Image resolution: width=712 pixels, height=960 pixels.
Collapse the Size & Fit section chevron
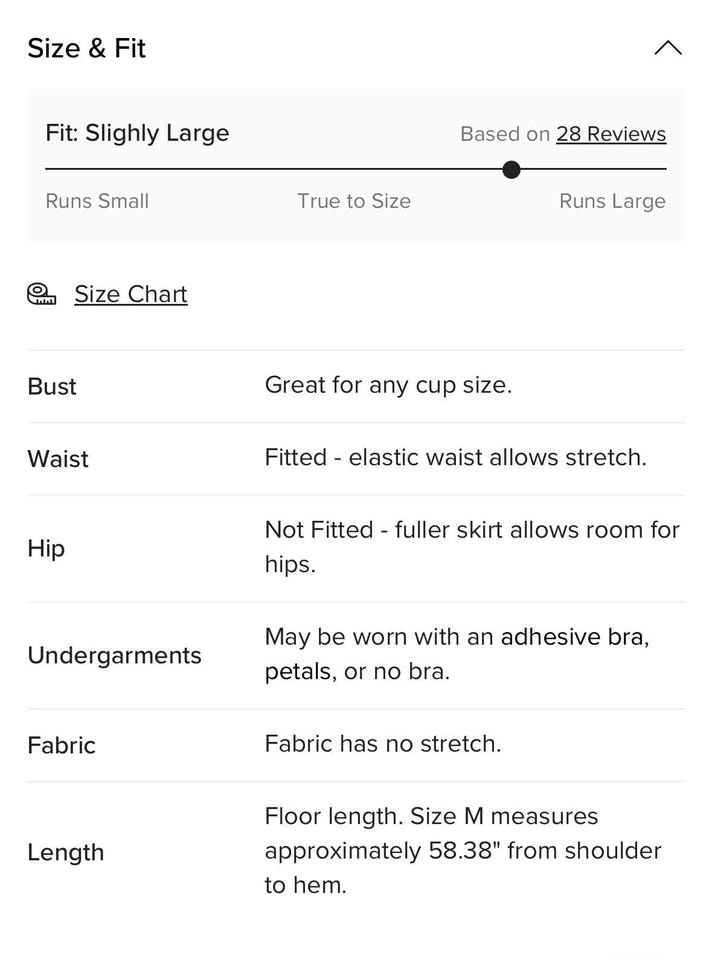[667, 48]
